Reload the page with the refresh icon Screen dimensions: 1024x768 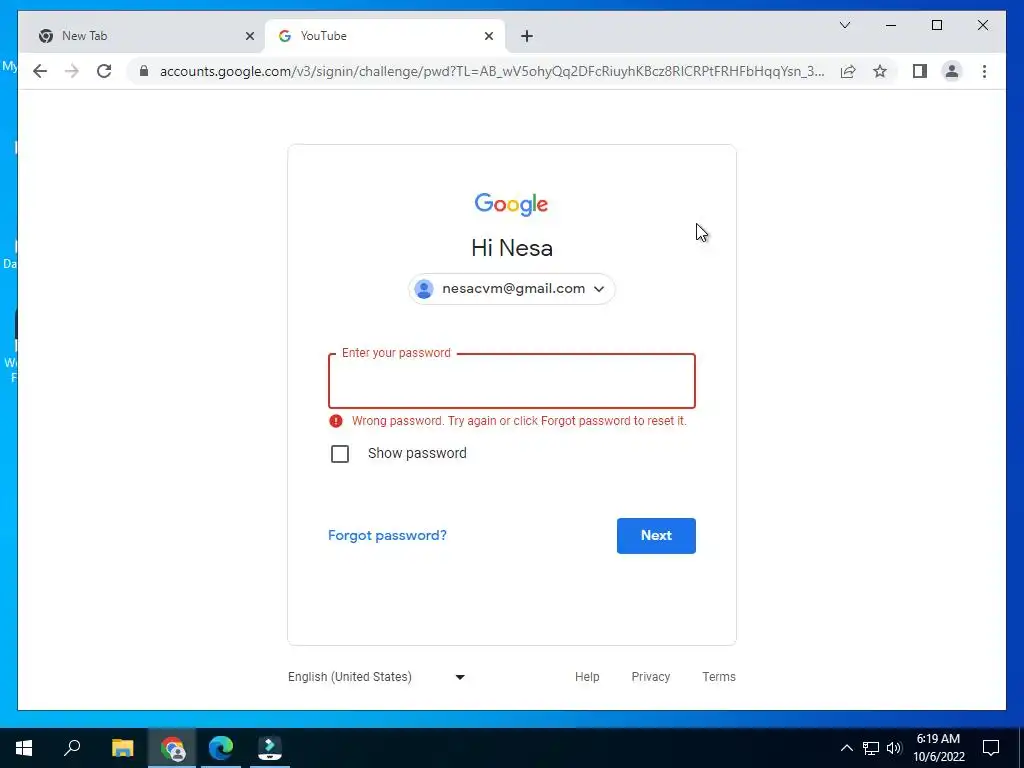[x=104, y=71]
